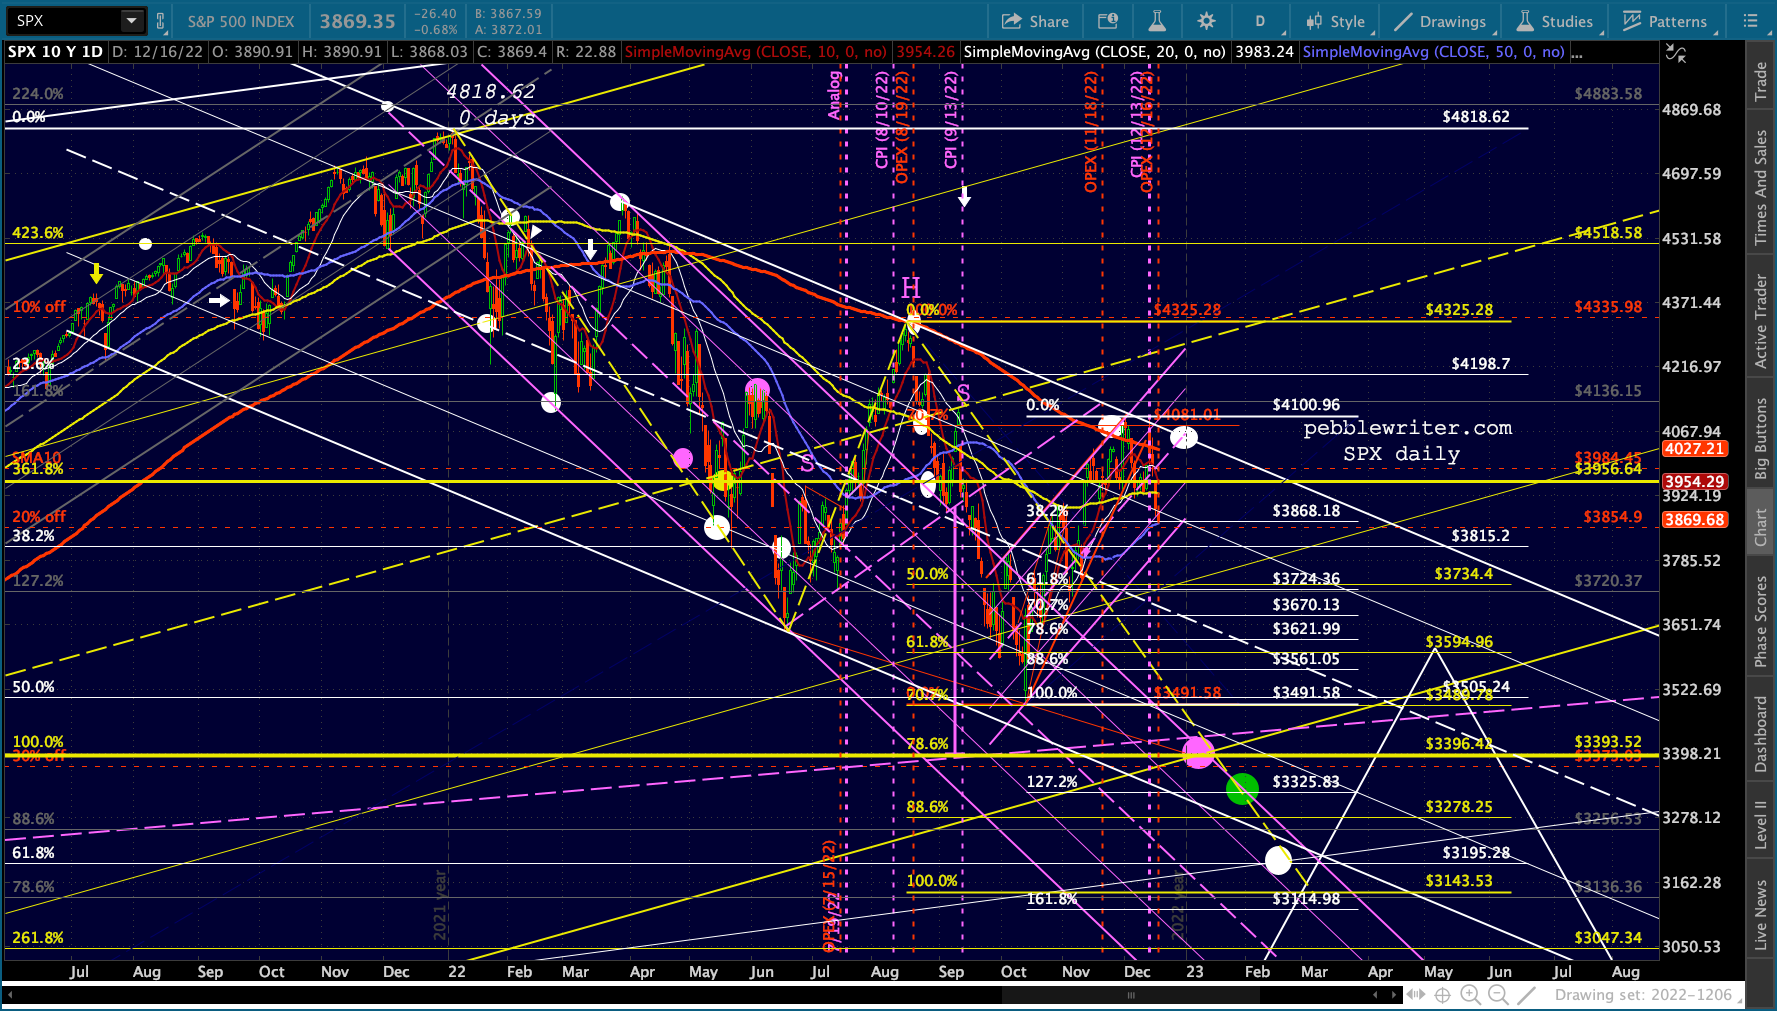Click the $4325.28 yellow level label

pyautogui.click(x=1458, y=310)
